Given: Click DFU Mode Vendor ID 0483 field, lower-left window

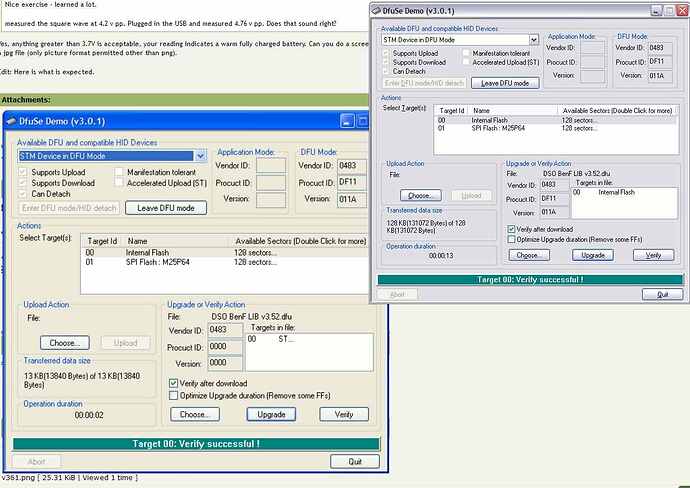Looking at the screenshot, I should pyautogui.click(x=352, y=166).
